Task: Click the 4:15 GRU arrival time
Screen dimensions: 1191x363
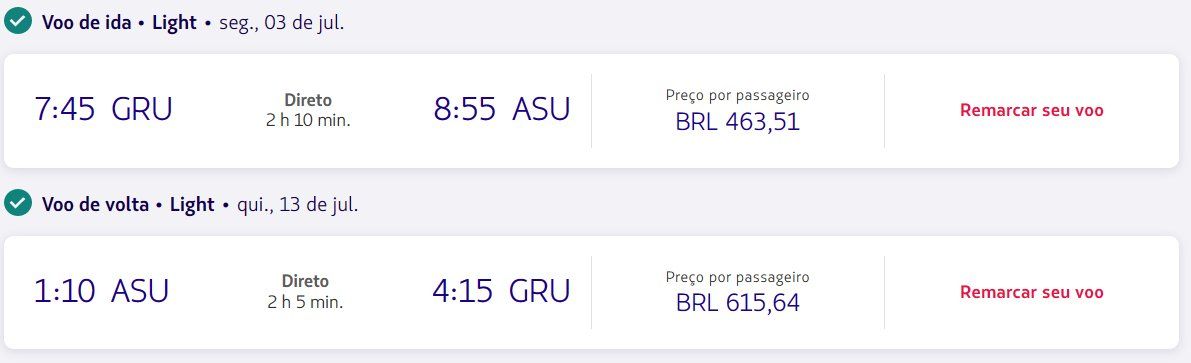Action: (x=501, y=292)
